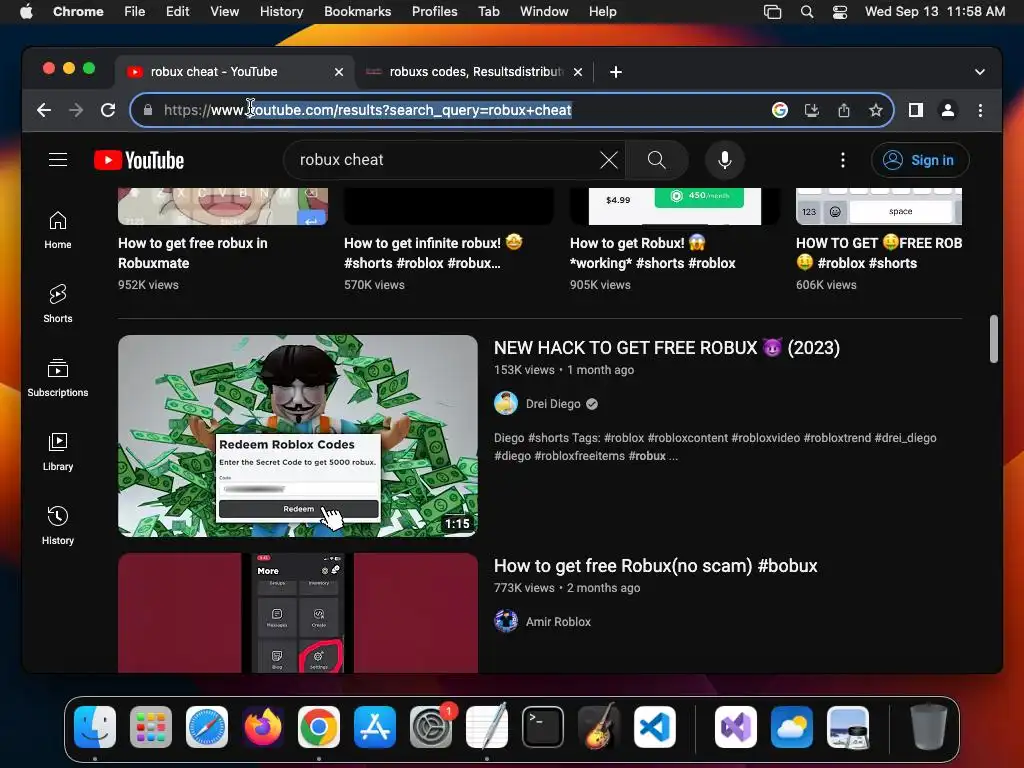Open Control Center in menu bar
This screenshot has height=768, width=1024.
click(x=840, y=12)
